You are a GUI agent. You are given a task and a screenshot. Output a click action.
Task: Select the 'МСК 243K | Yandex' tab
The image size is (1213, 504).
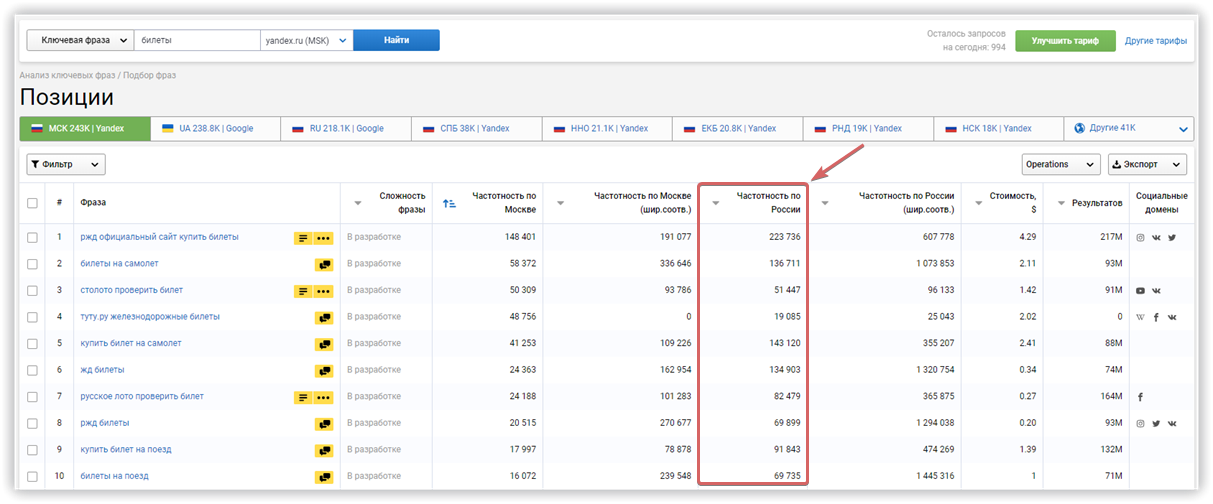click(85, 128)
